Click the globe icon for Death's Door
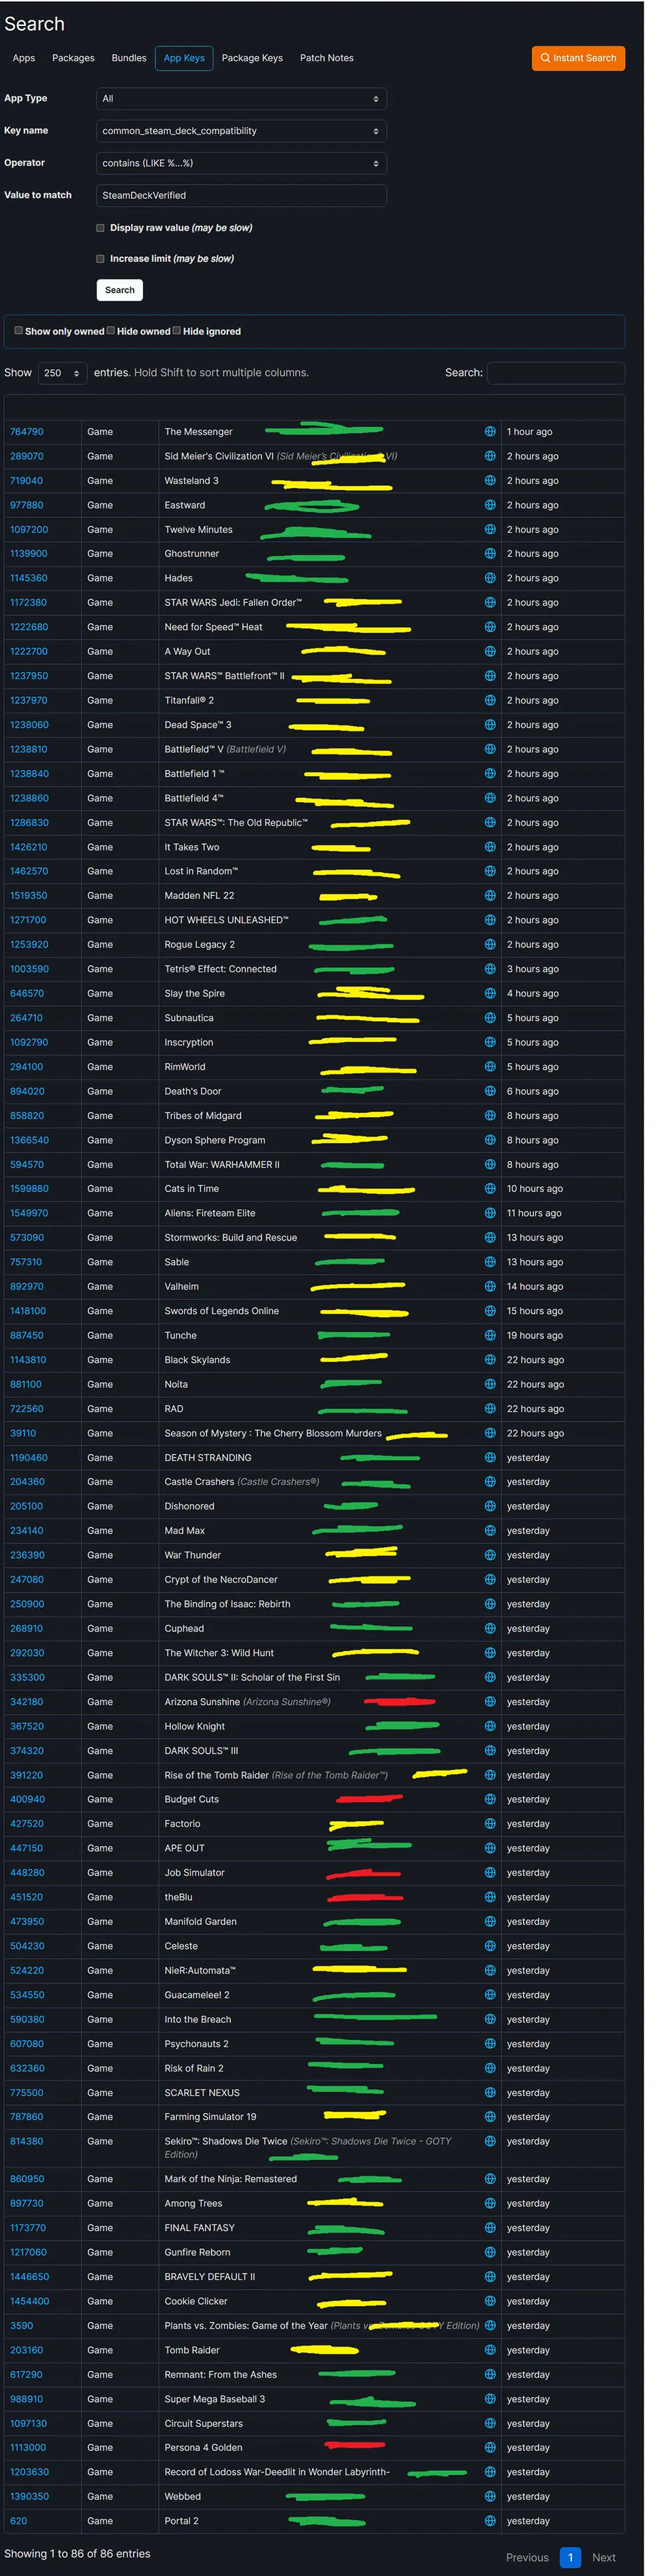665x2576 pixels. [490, 1091]
